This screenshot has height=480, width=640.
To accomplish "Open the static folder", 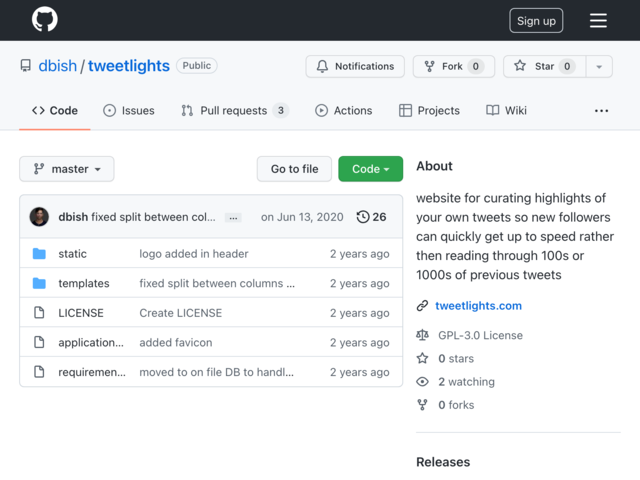I will click(72, 253).
